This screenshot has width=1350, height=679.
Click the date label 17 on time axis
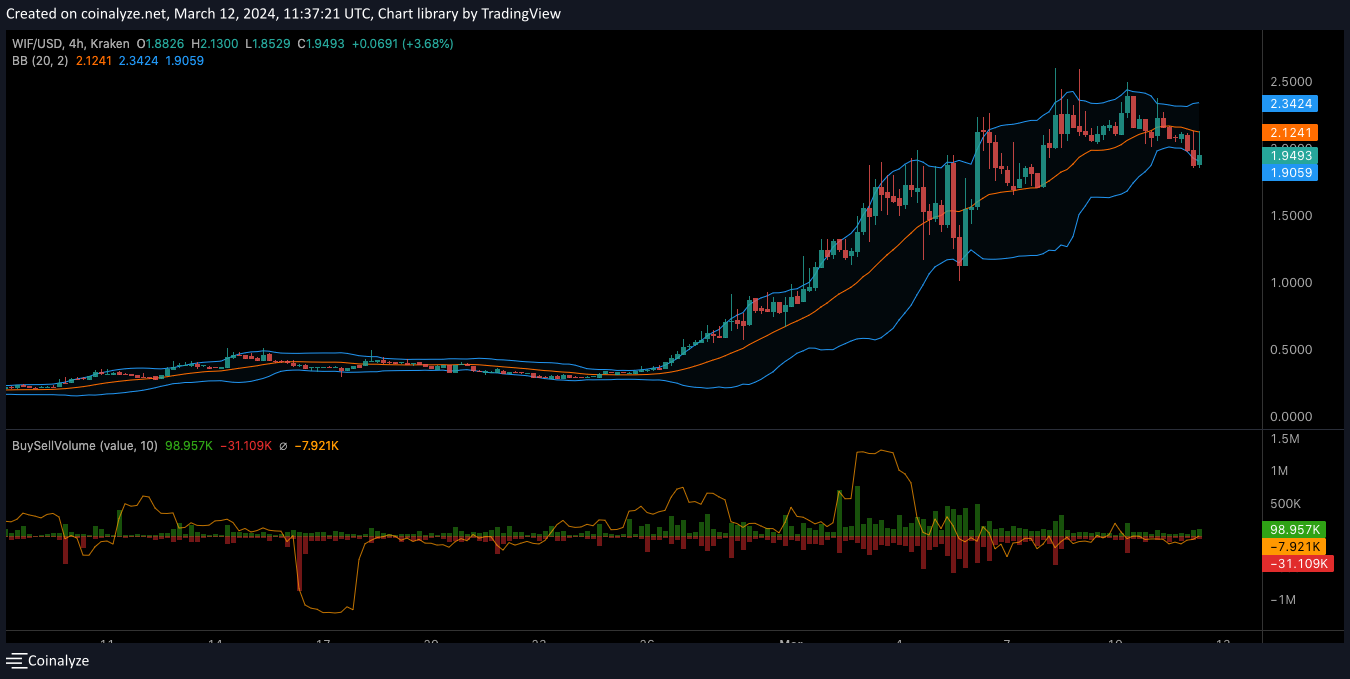pos(322,641)
